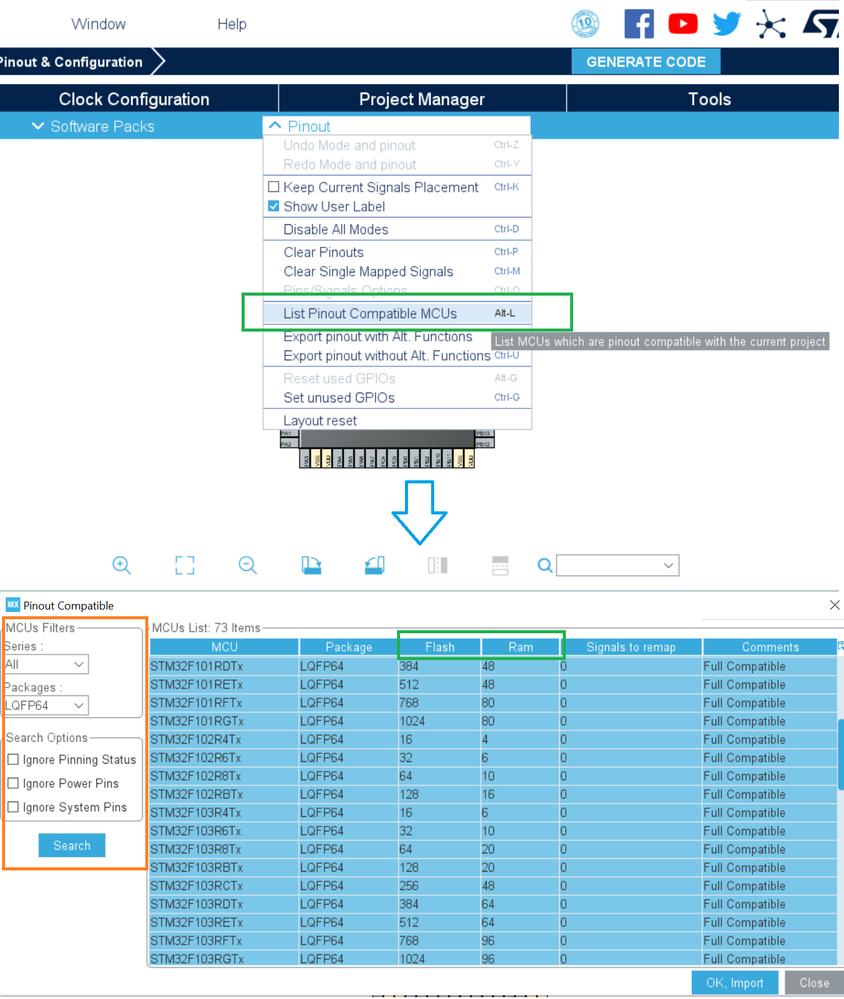Choose Layout reset entry

[397, 420]
